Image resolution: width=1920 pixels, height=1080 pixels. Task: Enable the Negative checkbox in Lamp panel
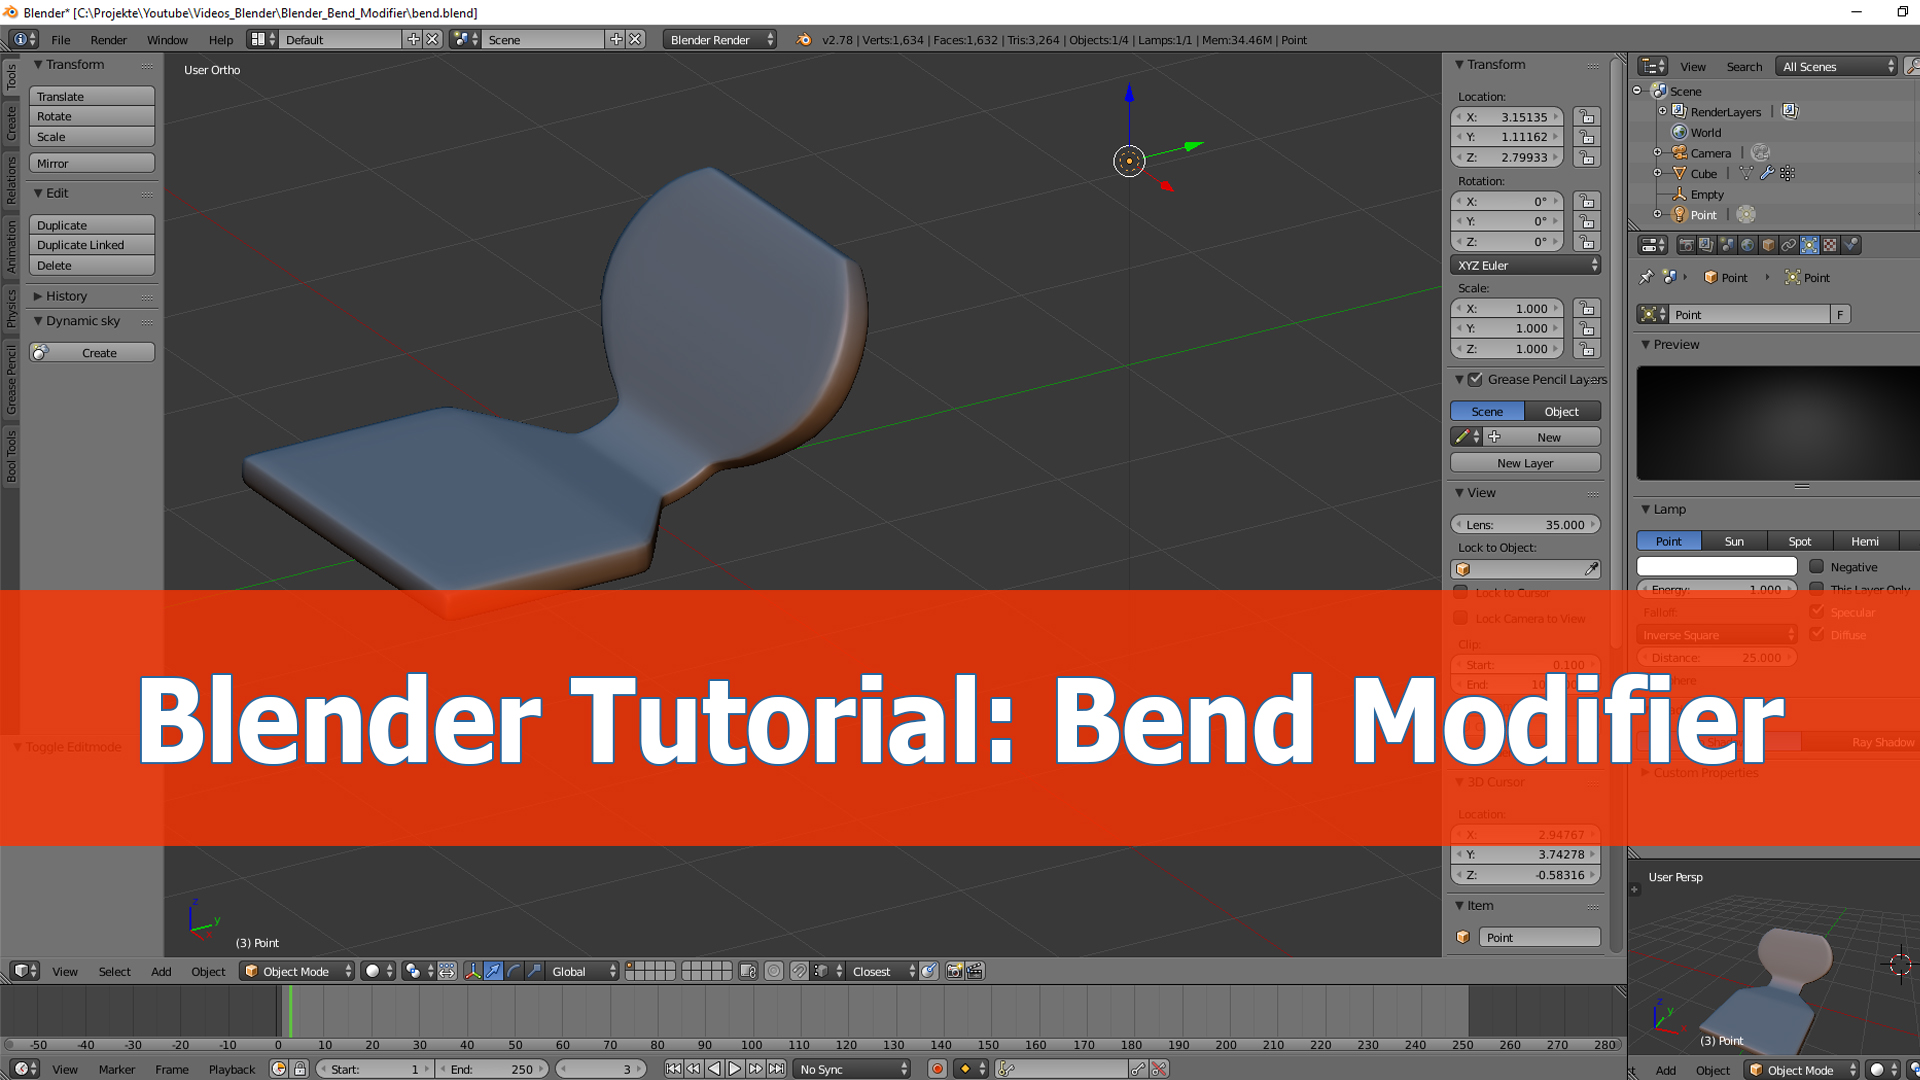tap(1817, 567)
